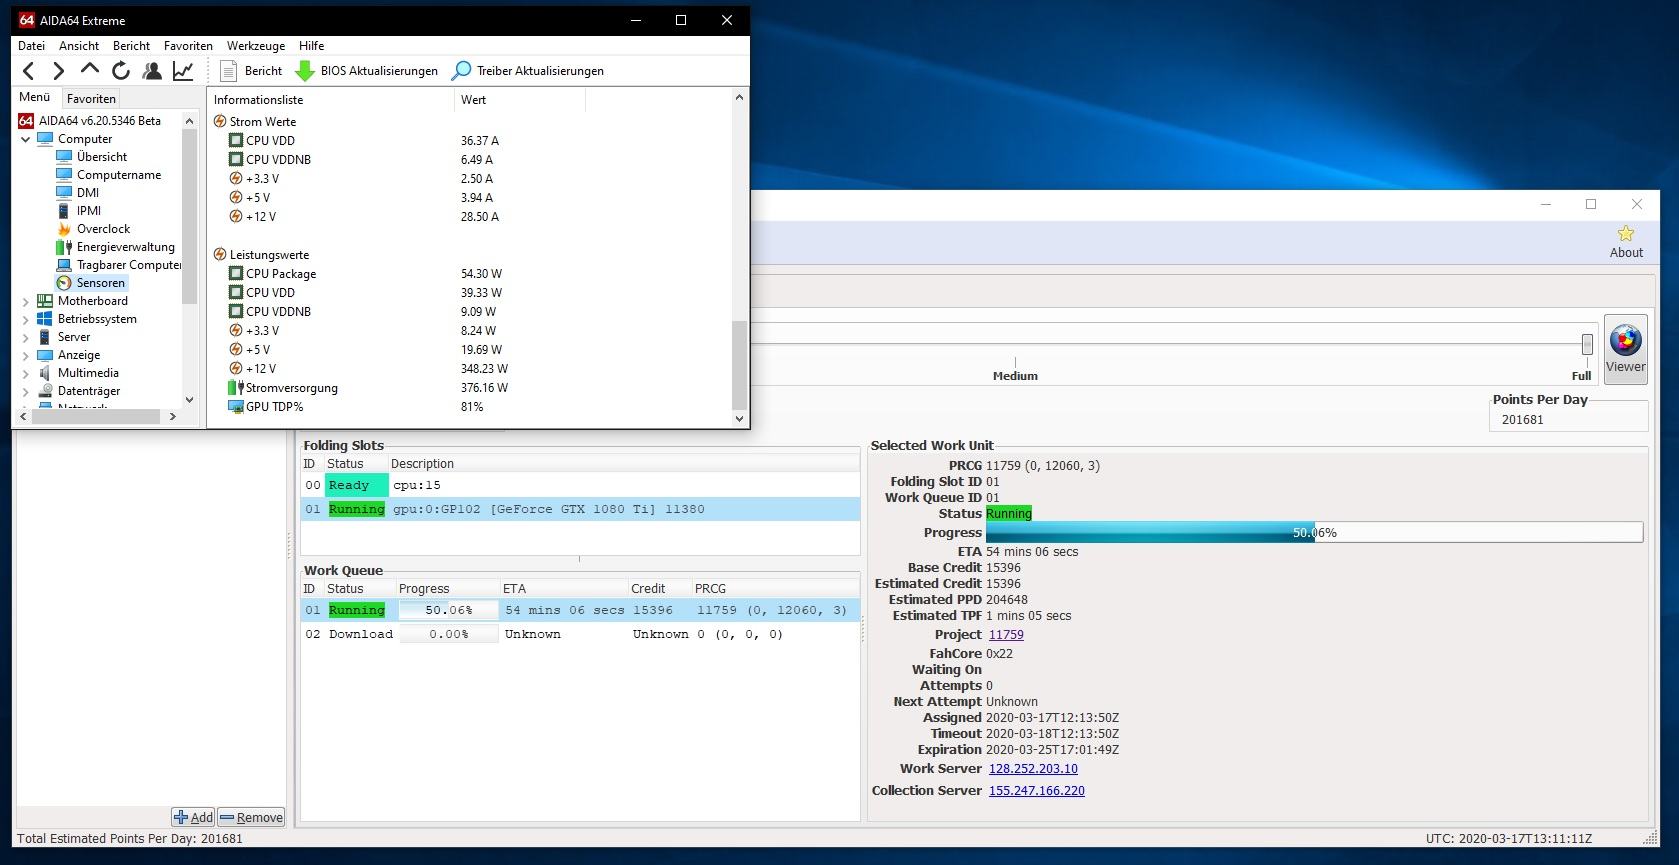Click Wert column header
This screenshot has width=1679, height=865.
coord(519,99)
